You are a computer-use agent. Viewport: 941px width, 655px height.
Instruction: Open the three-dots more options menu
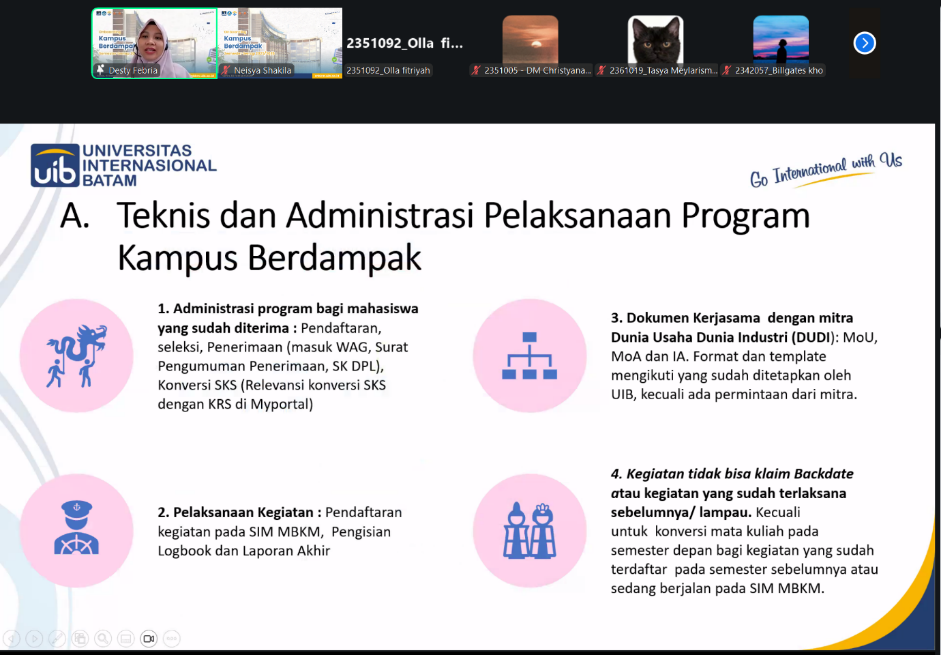(x=172, y=638)
